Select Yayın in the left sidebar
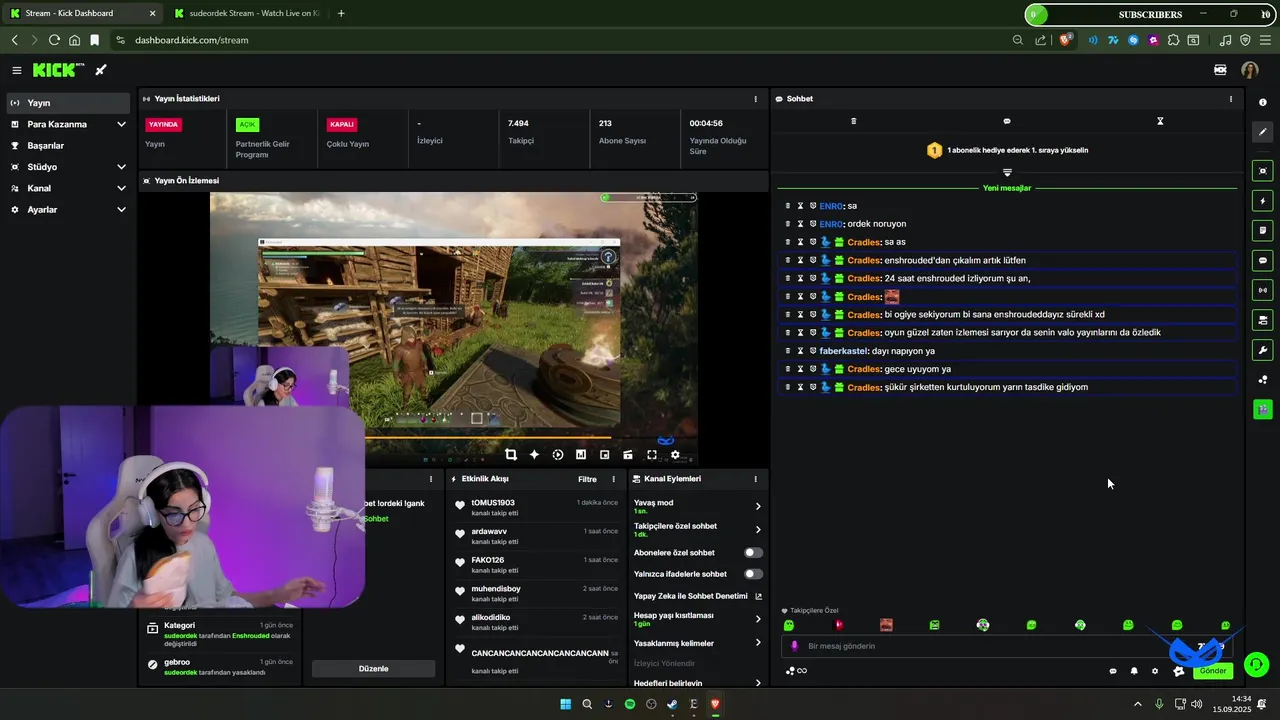This screenshot has width=1280, height=720. point(68,103)
